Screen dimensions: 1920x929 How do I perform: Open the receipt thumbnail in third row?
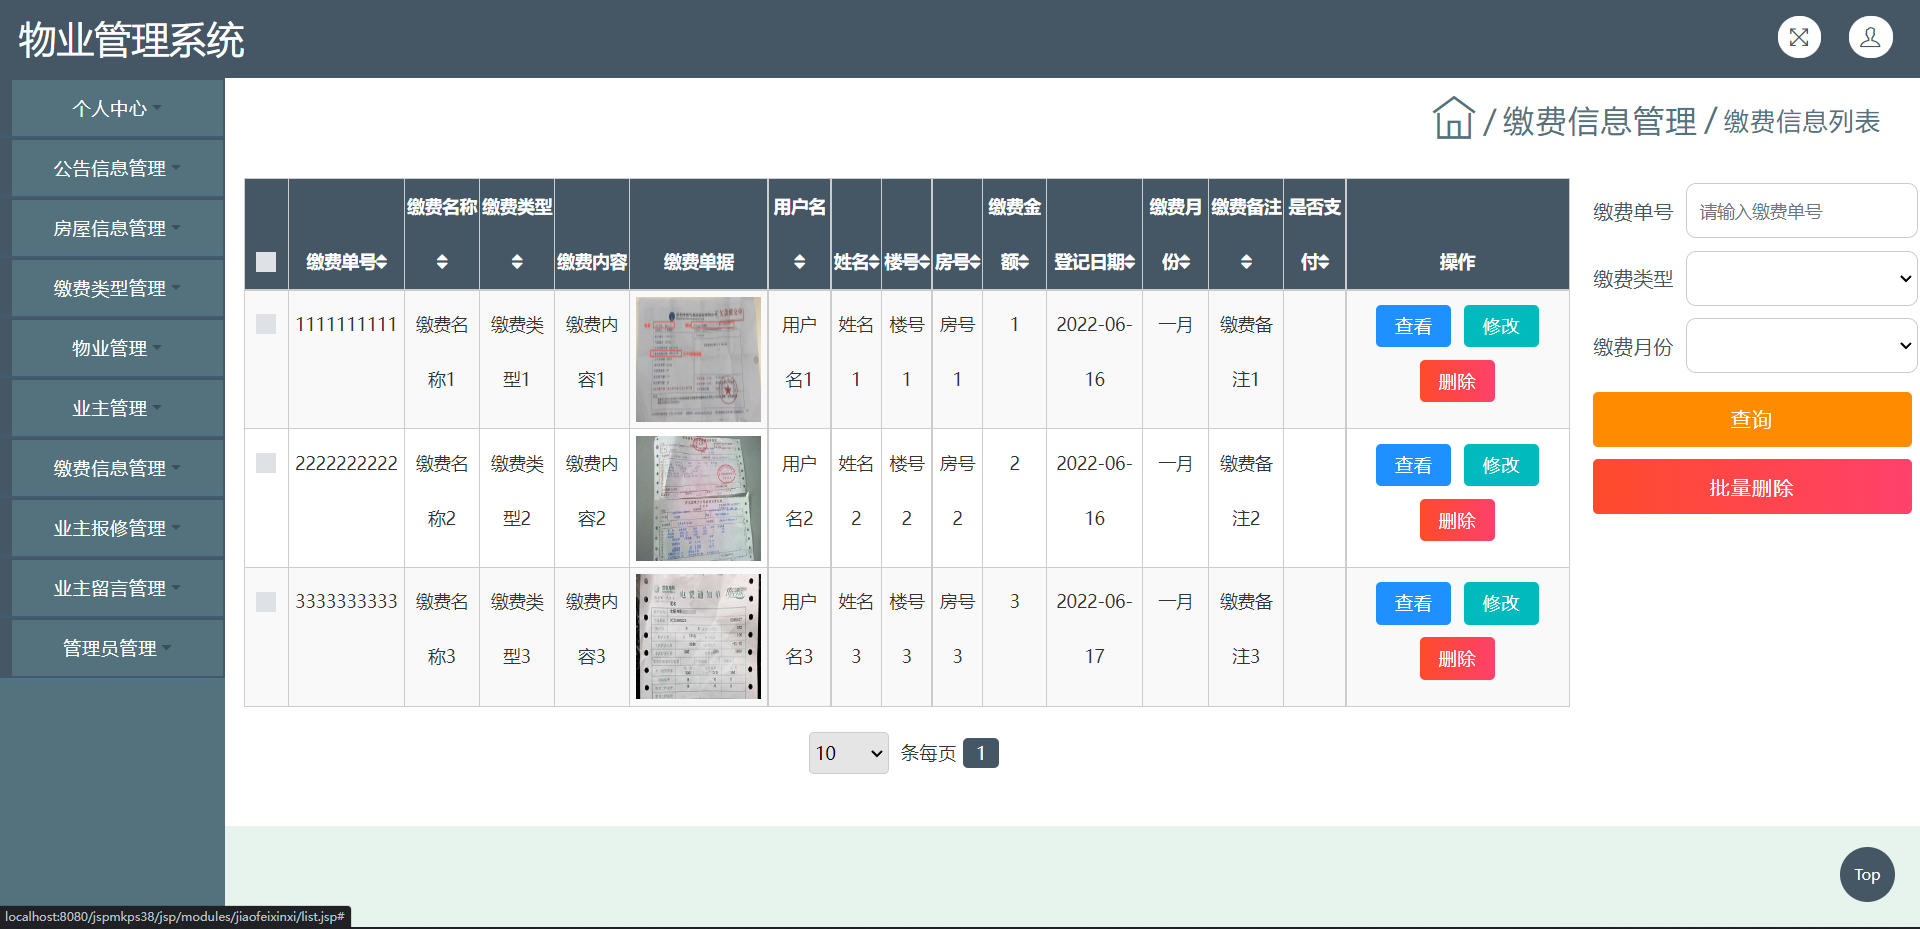click(x=698, y=636)
